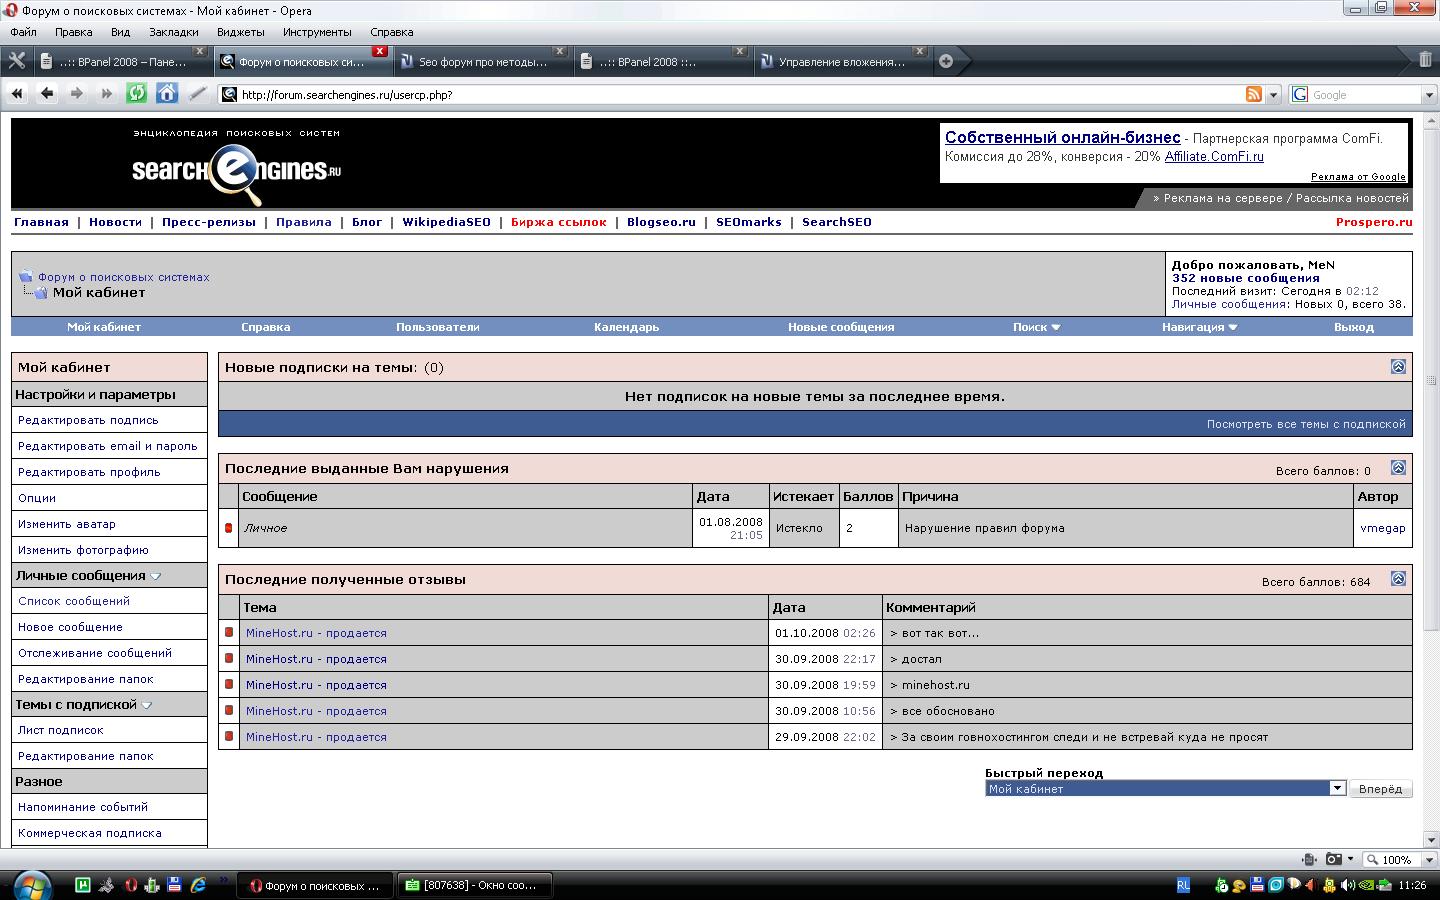Open the Биржа ссылок link
The width and height of the screenshot is (1440, 900).
559,222
